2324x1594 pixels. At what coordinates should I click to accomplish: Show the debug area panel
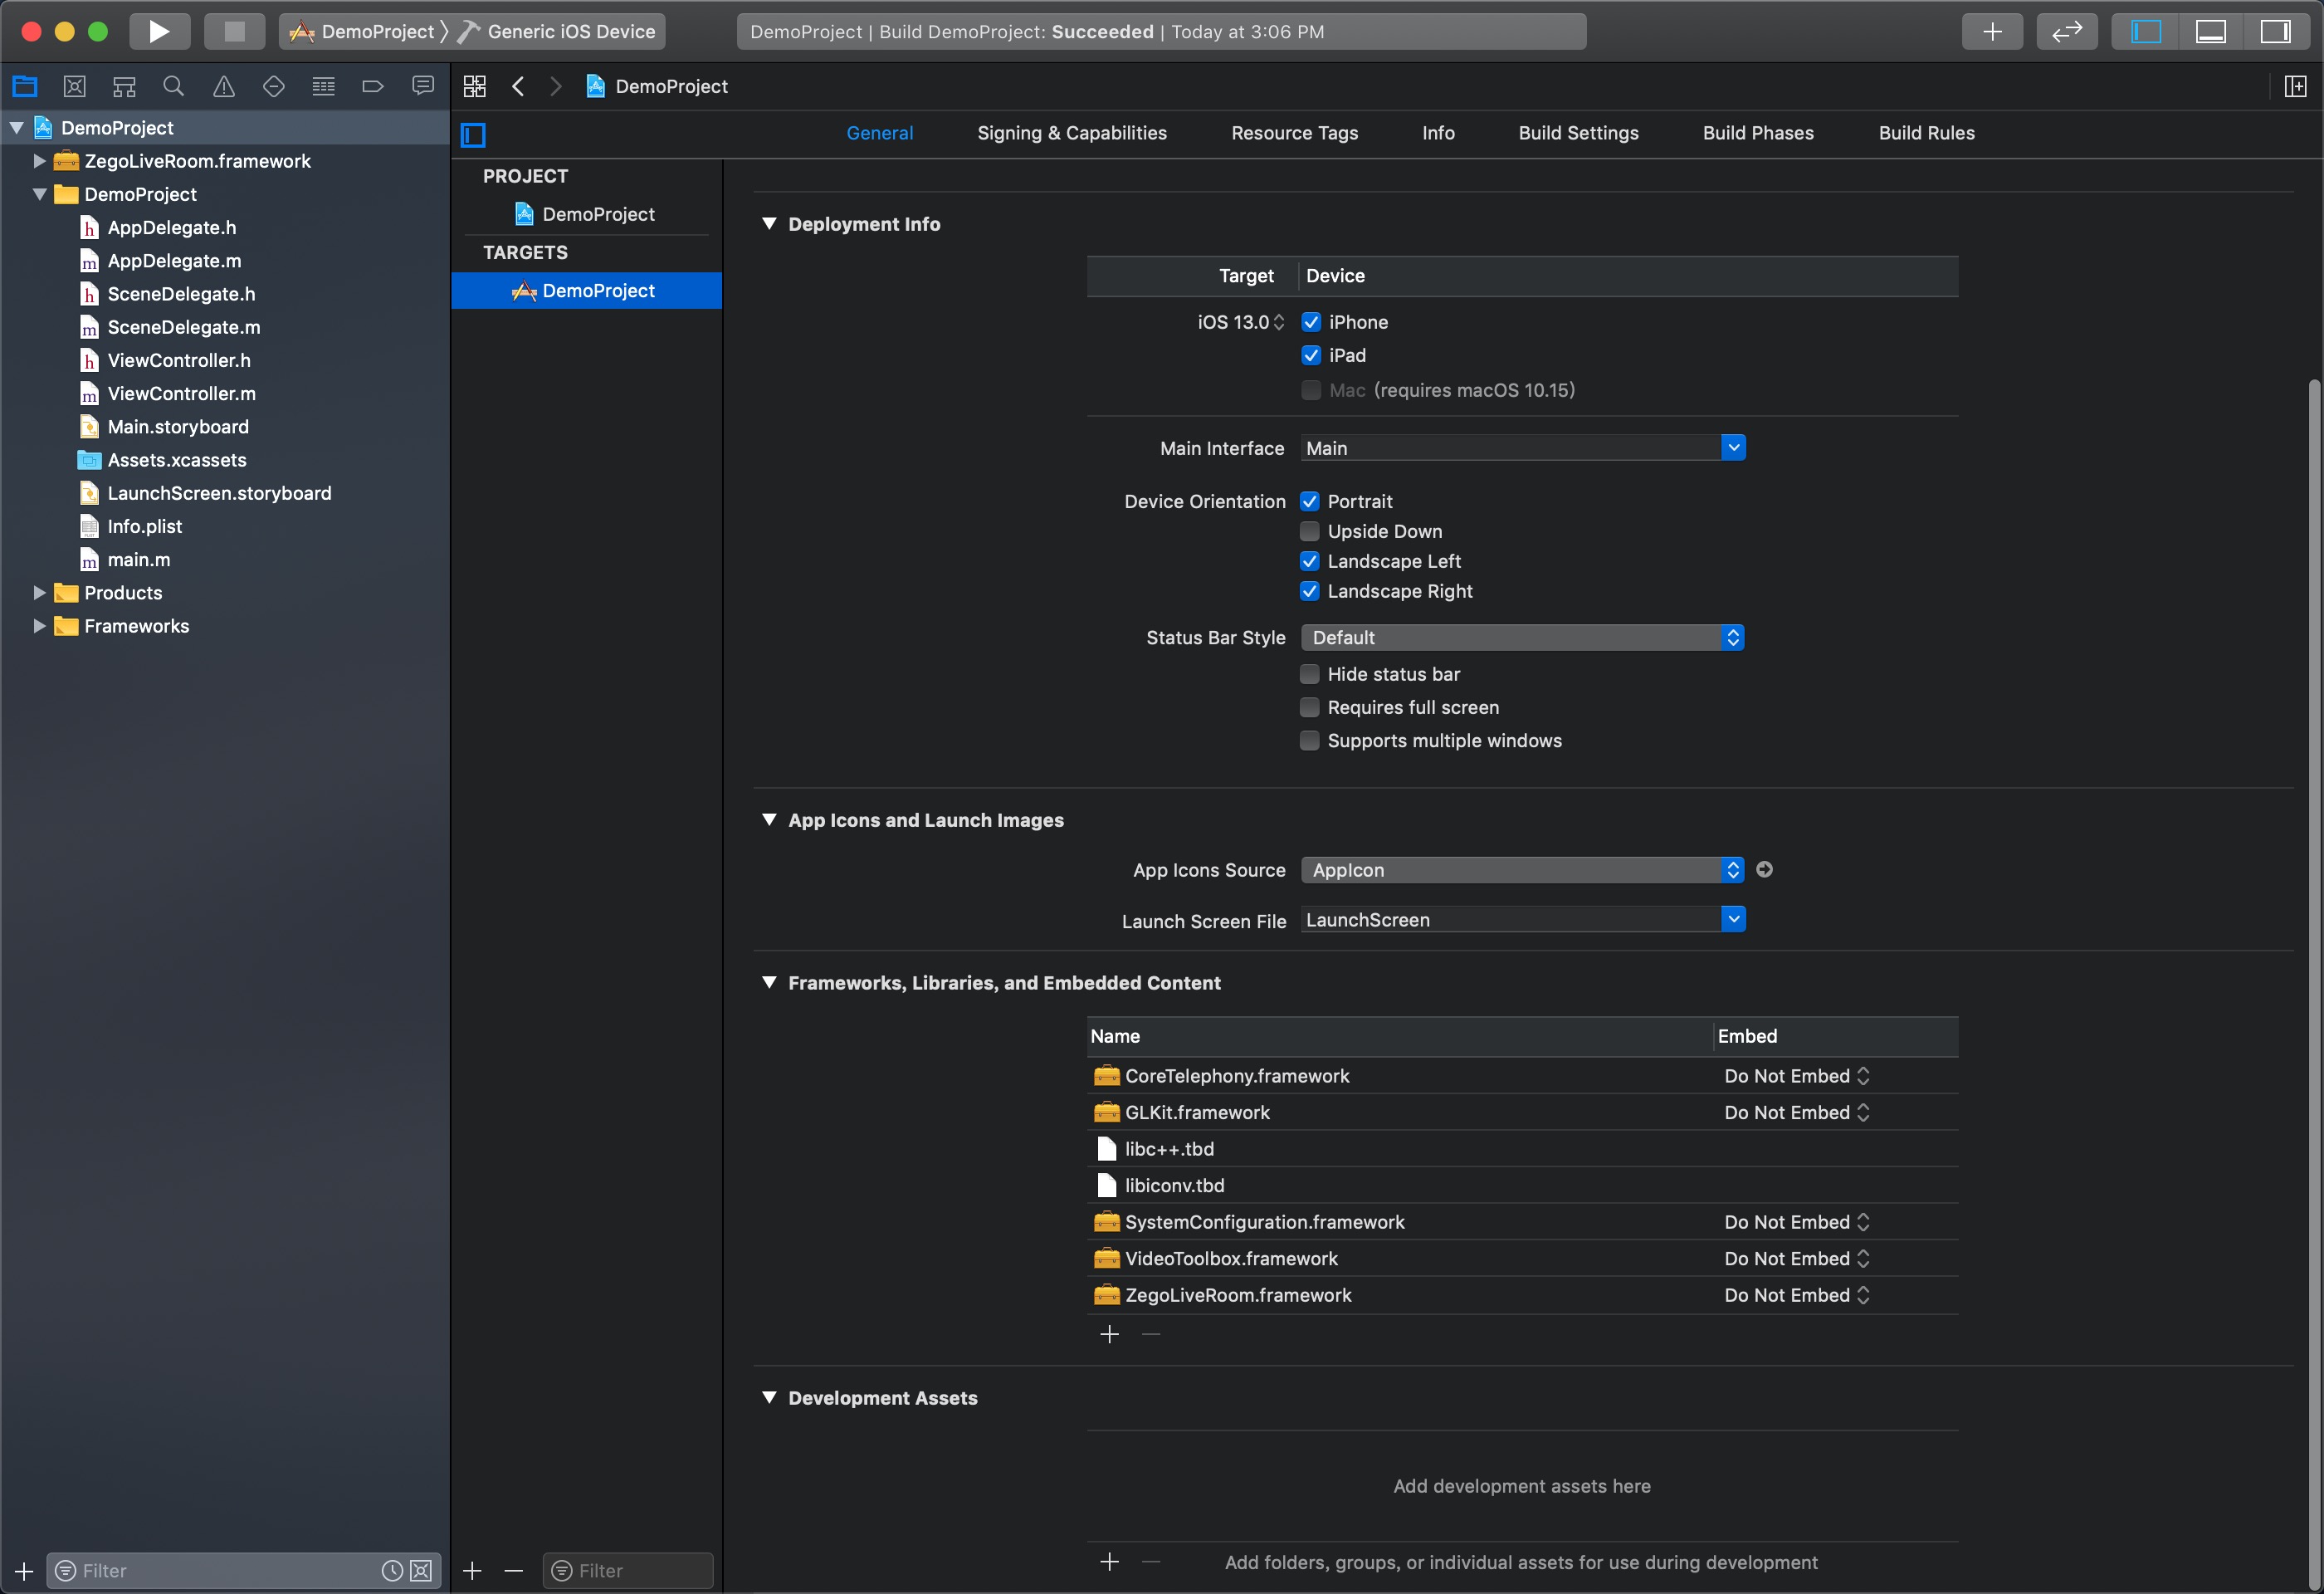pyautogui.click(x=2210, y=31)
